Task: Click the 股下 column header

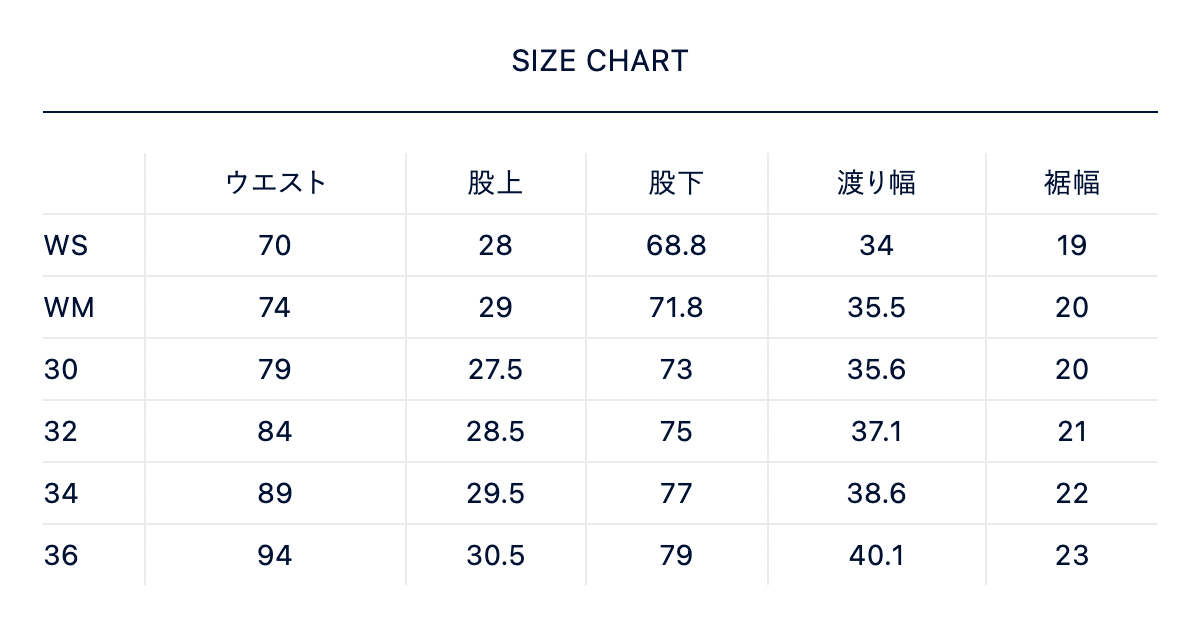Action: [676, 183]
